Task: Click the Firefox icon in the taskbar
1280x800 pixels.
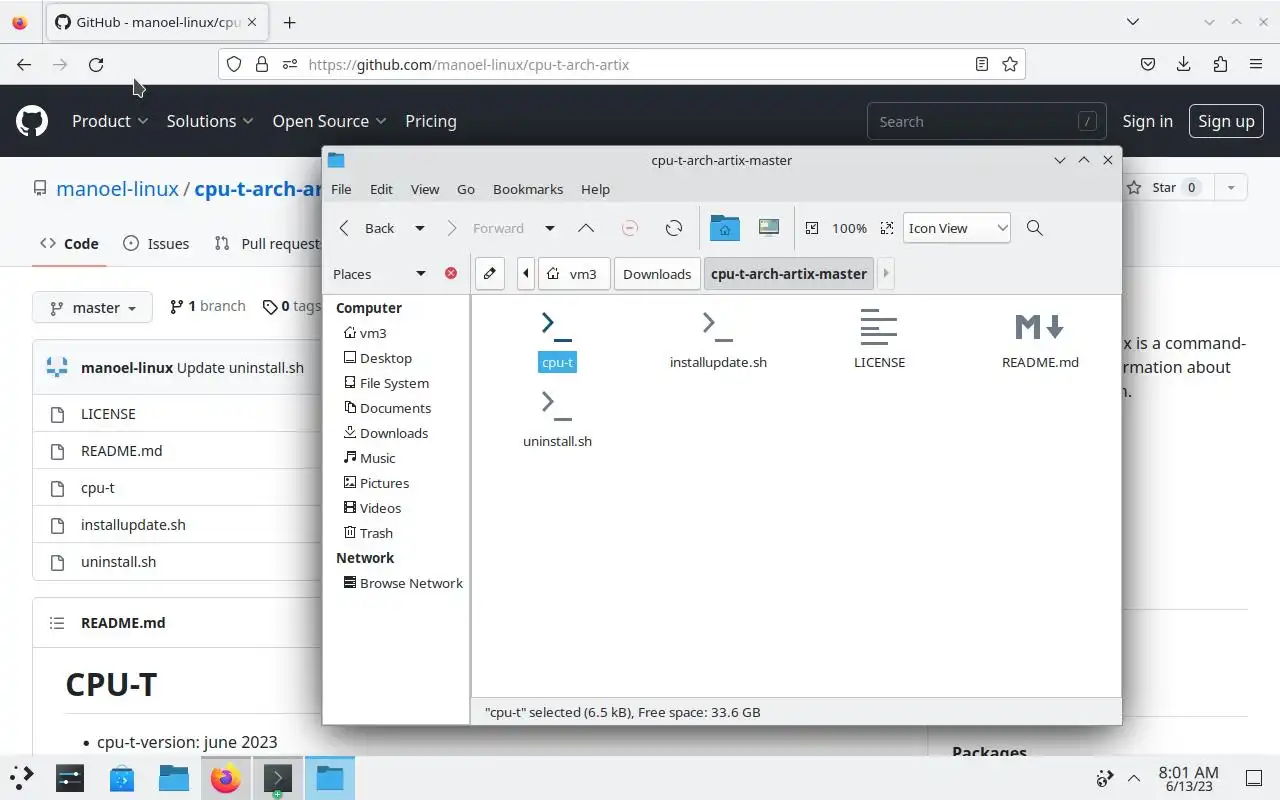Action: (225, 778)
